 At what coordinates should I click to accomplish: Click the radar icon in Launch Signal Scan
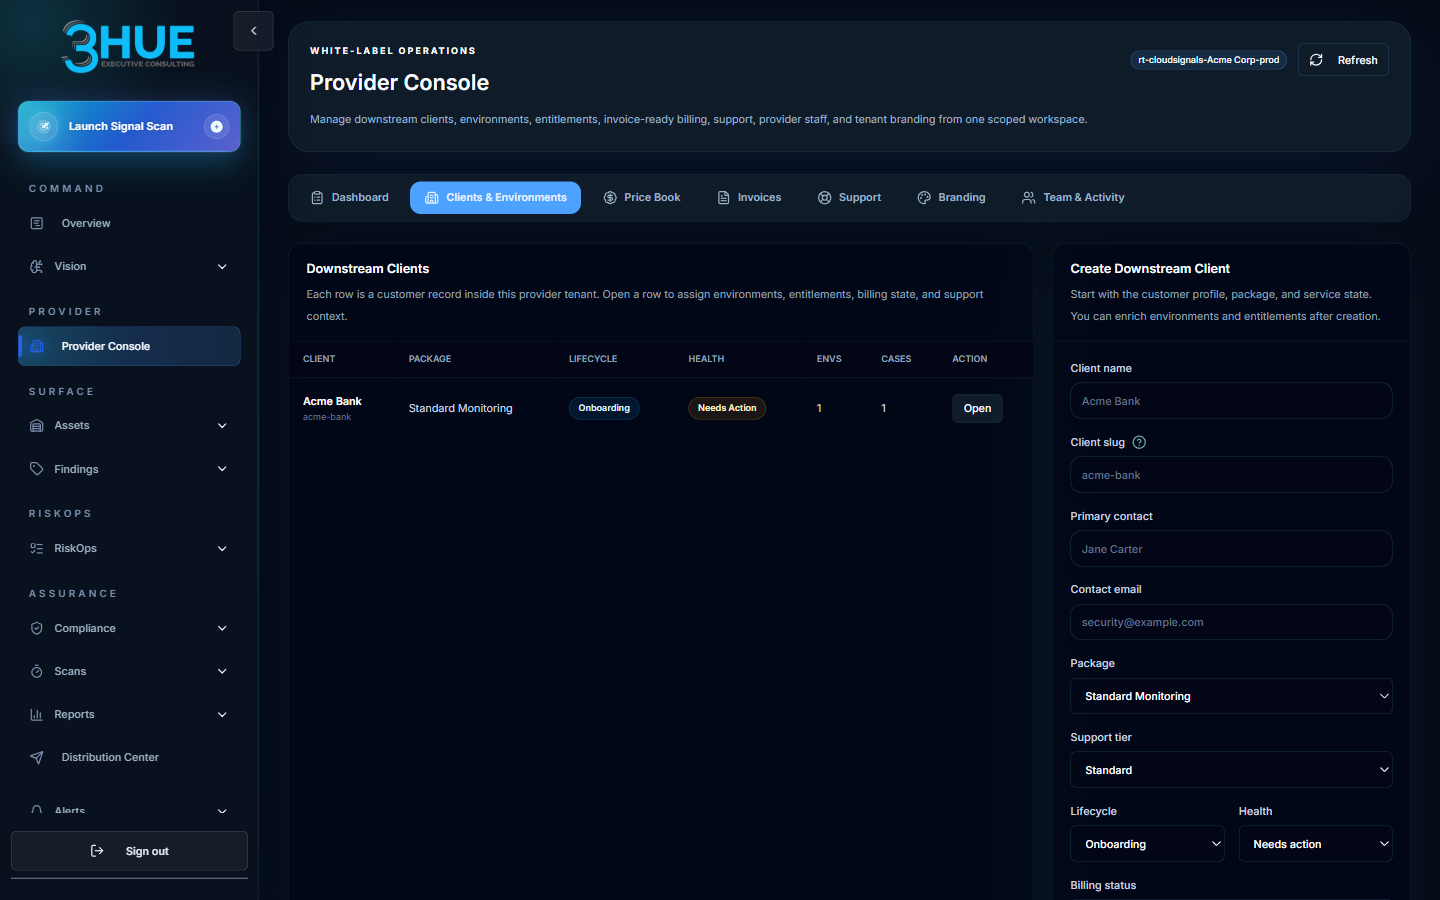[43, 127]
